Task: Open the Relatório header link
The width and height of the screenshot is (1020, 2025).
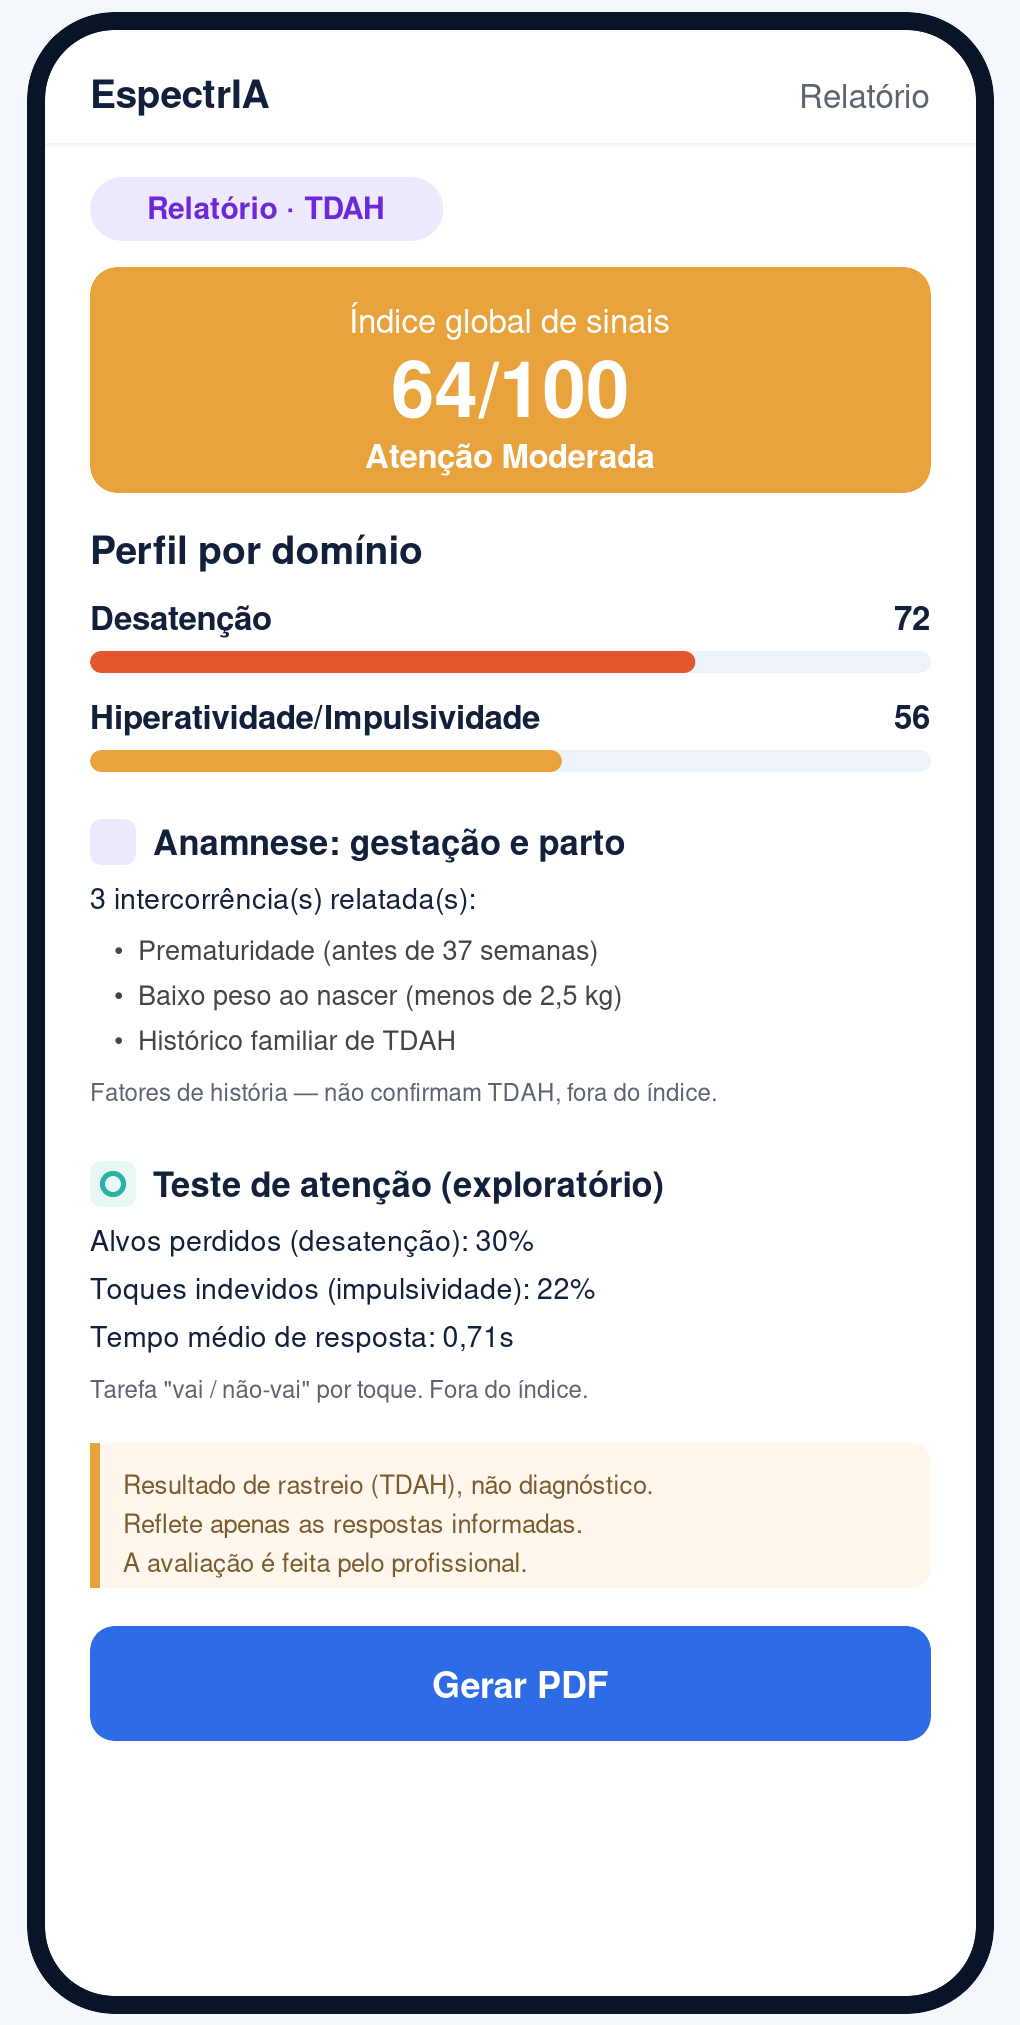Action: pyautogui.click(x=864, y=97)
